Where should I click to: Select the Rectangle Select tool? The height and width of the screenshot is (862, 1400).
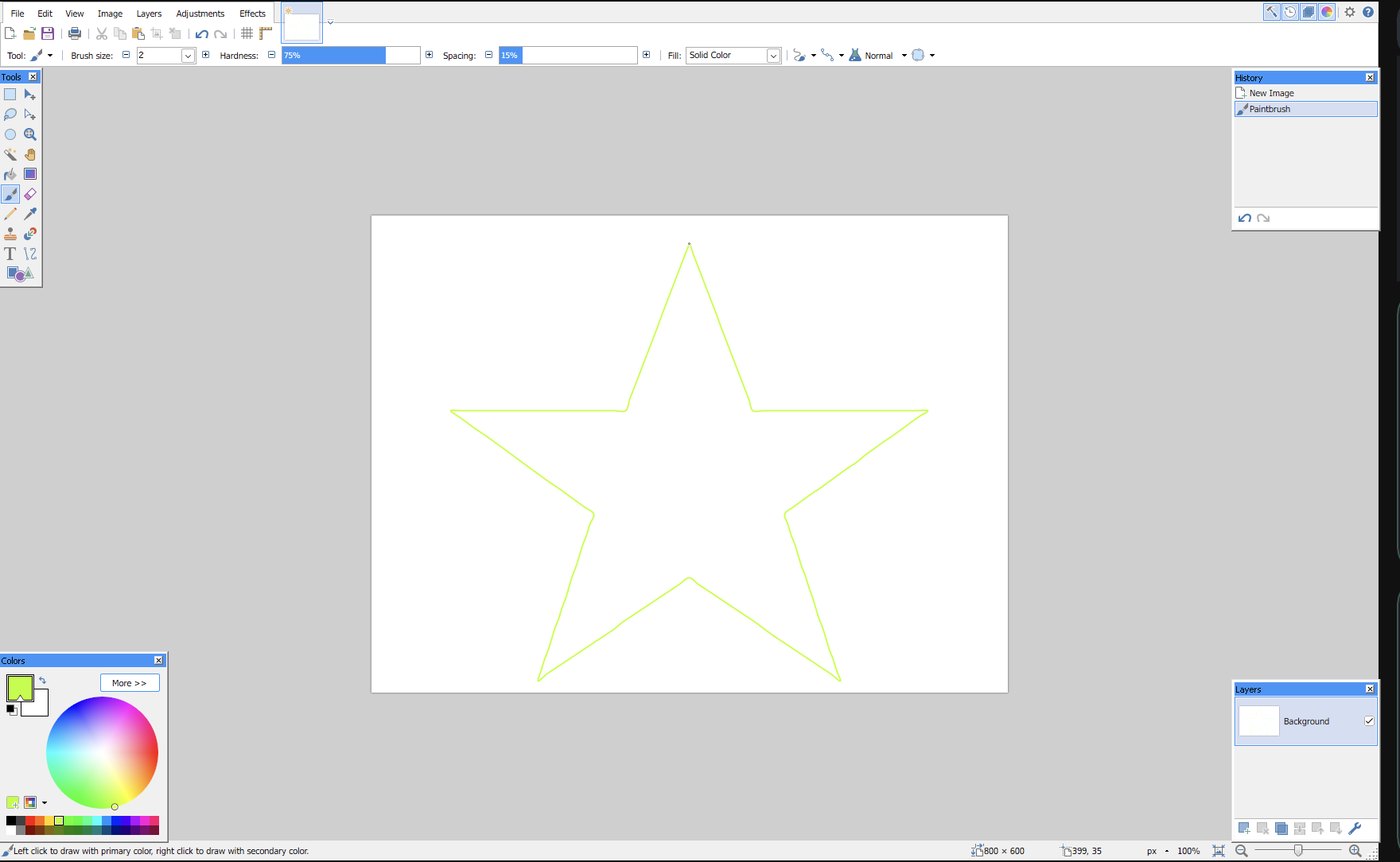[x=10, y=94]
